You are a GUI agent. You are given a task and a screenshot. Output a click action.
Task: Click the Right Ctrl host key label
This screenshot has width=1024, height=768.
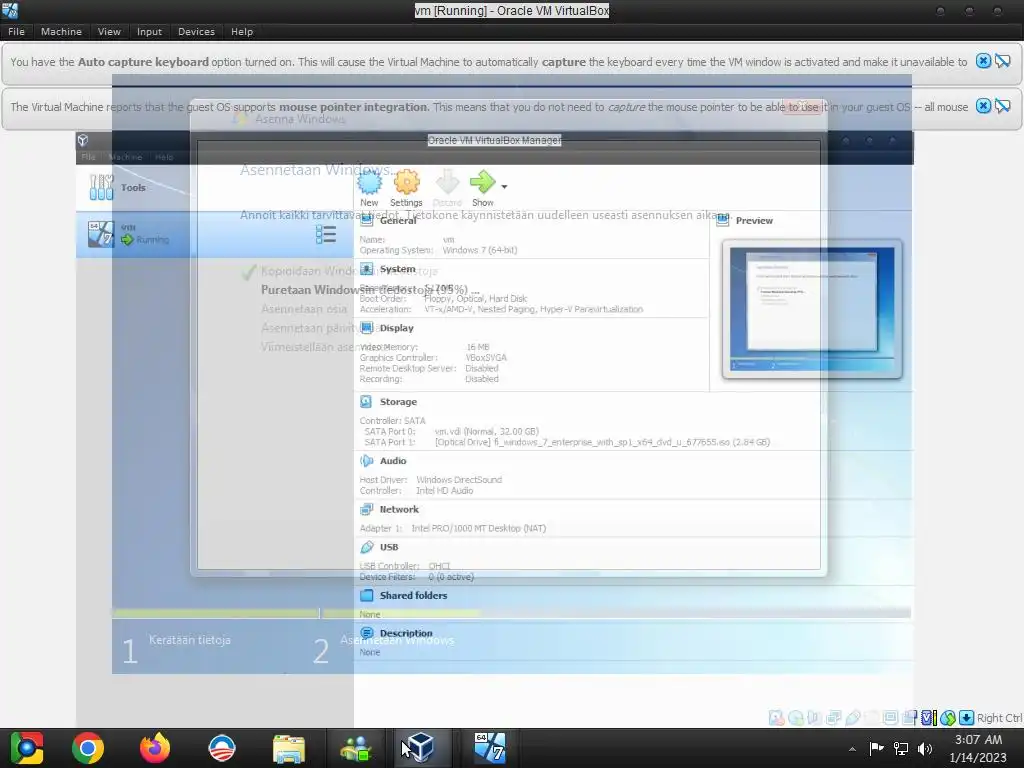999,718
